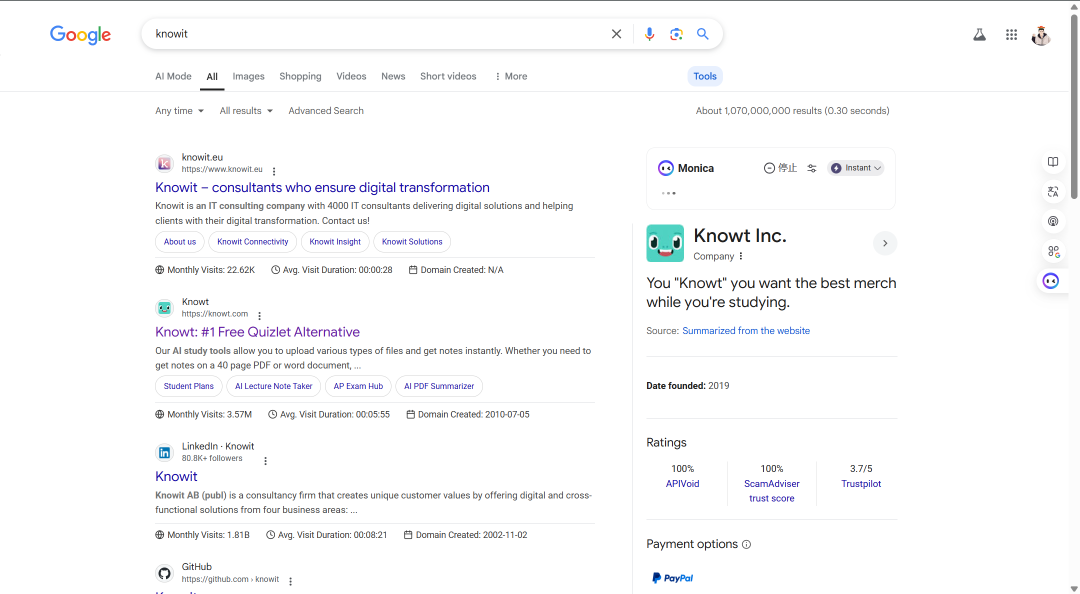The width and height of the screenshot is (1080, 594).
Task: Toggle the Tools button
Action: tap(705, 76)
